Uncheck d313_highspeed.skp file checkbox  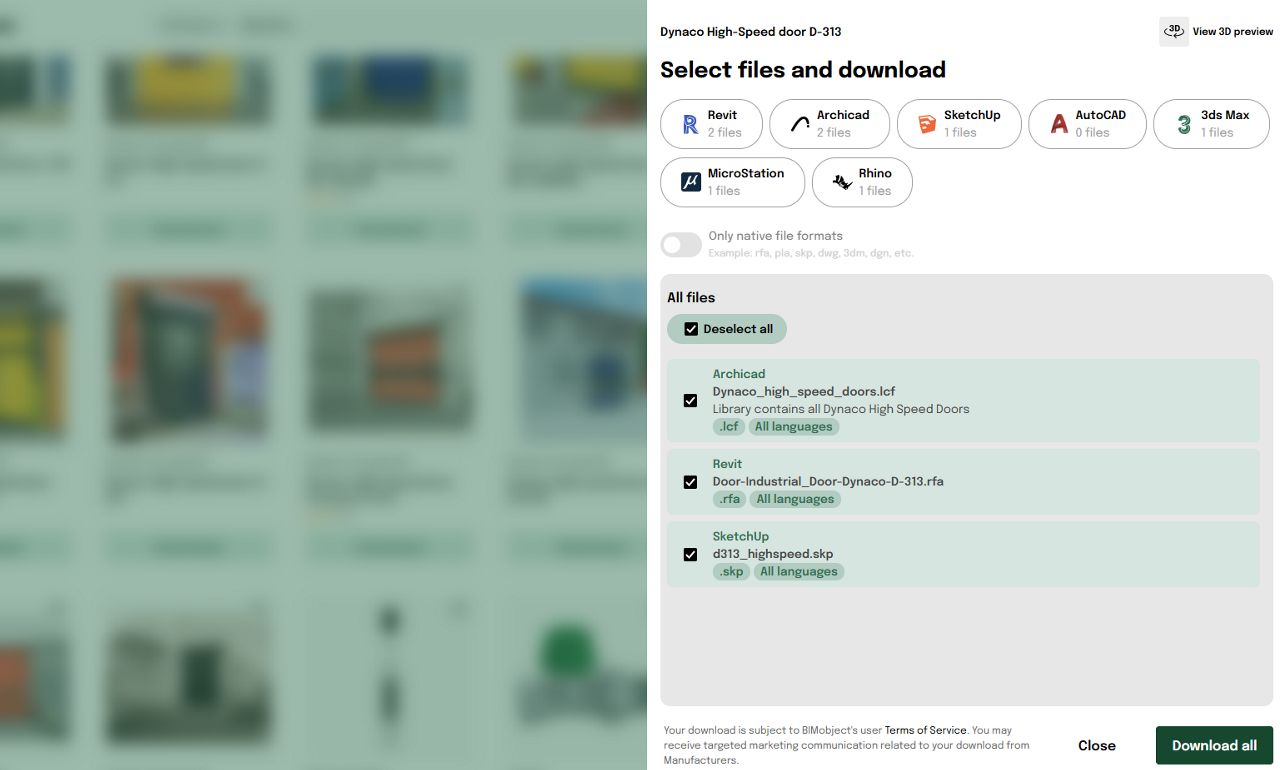690,554
